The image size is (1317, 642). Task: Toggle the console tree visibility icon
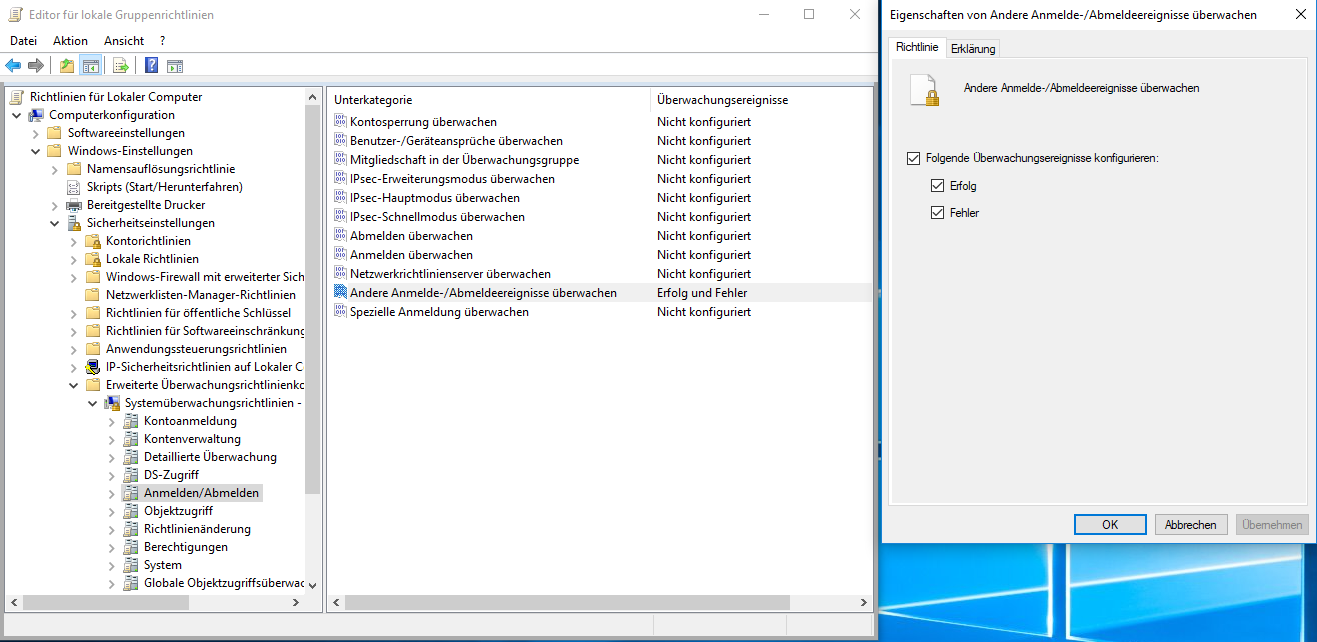[x=90, y=65]
